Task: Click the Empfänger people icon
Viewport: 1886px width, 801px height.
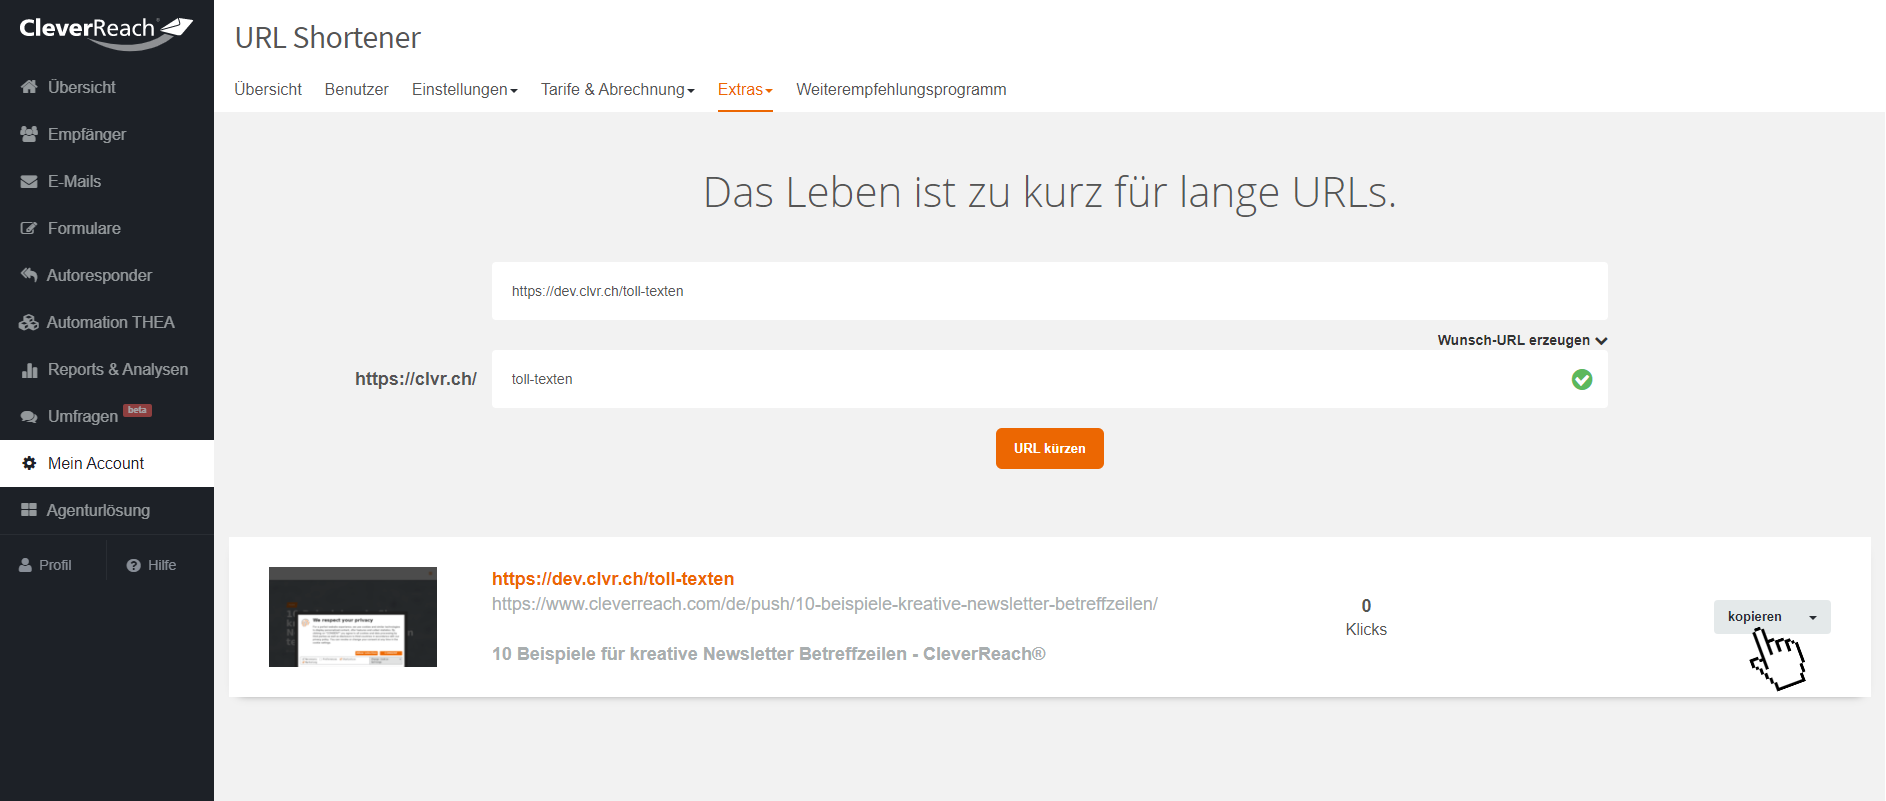Action: (x=29, y=134)
